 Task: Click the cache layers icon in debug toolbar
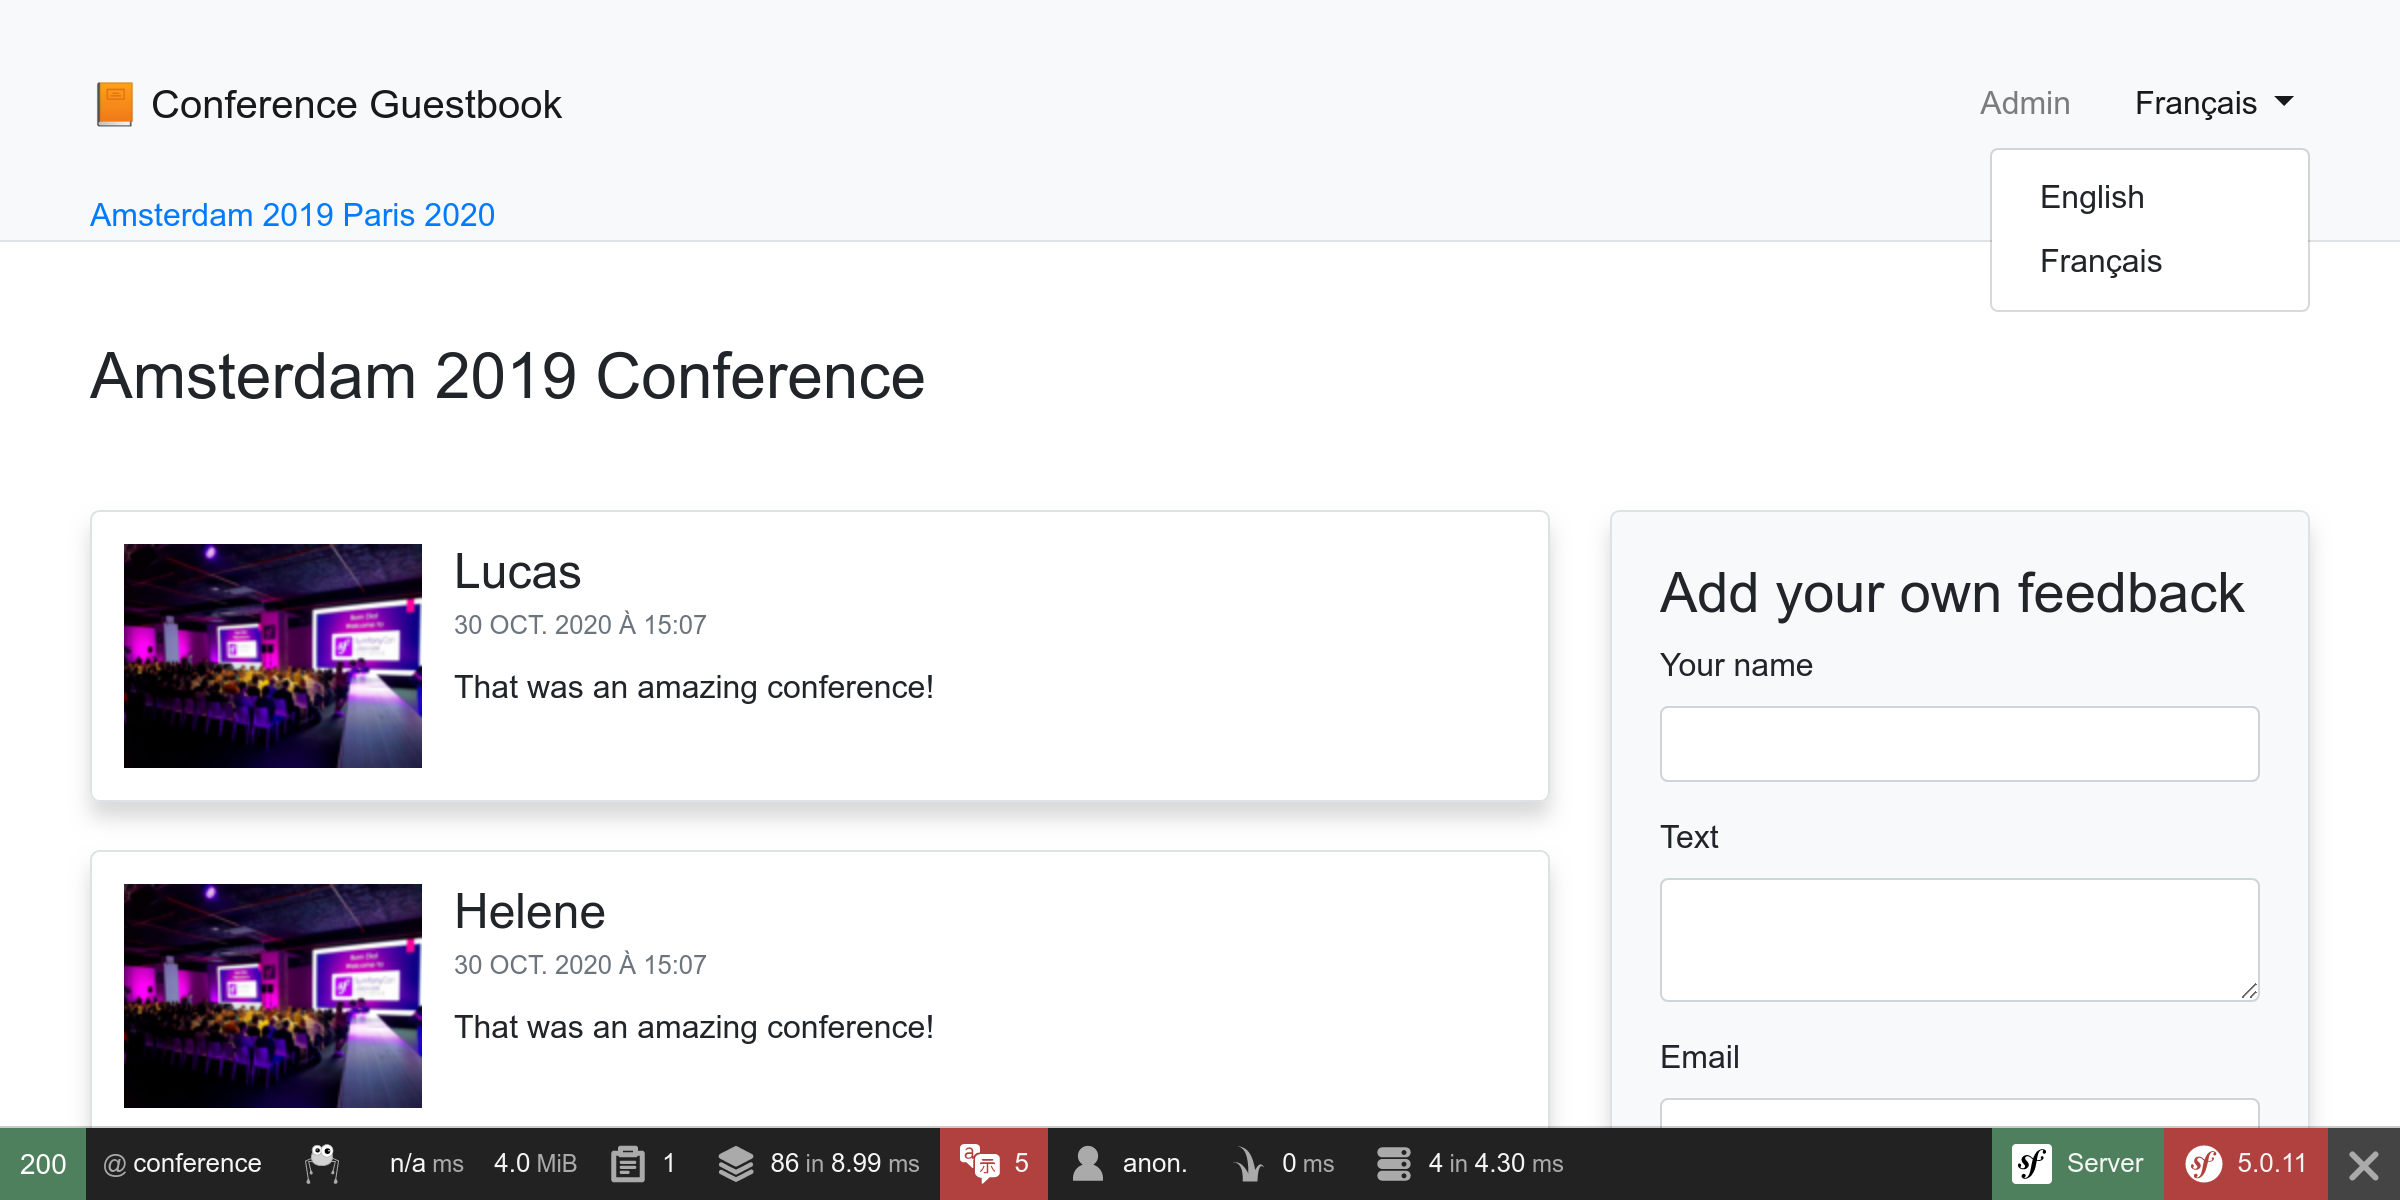pos(736,1163)
